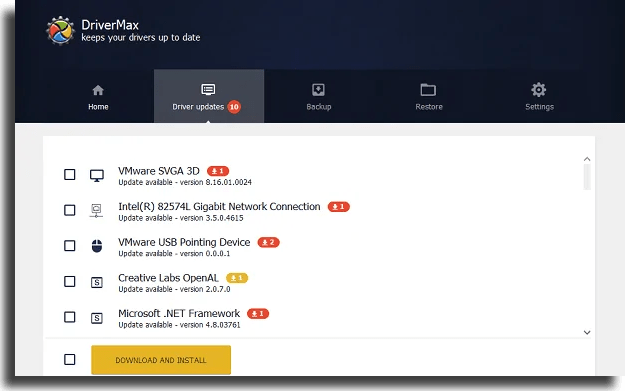This screenshot has height=391, width=625.
Task: Click the red download badge next to VMware SVGA 3D
Action: coord(218,171)
